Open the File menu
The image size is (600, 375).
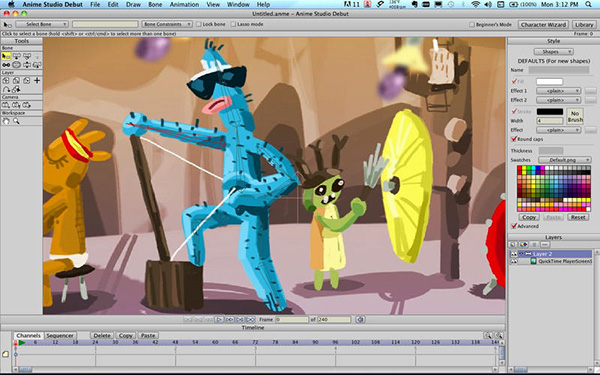95,5
